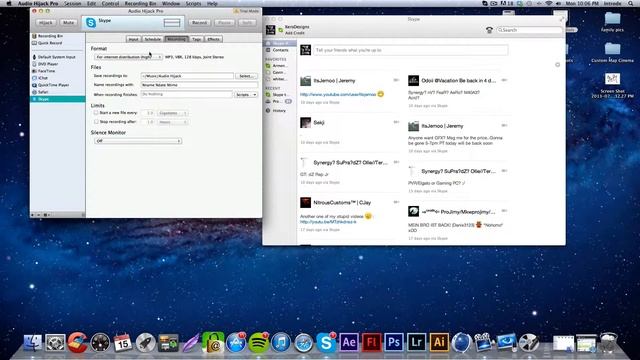640x360 pixels.
Task: Click Add Credit in Skype
Action: coord(294,33)
